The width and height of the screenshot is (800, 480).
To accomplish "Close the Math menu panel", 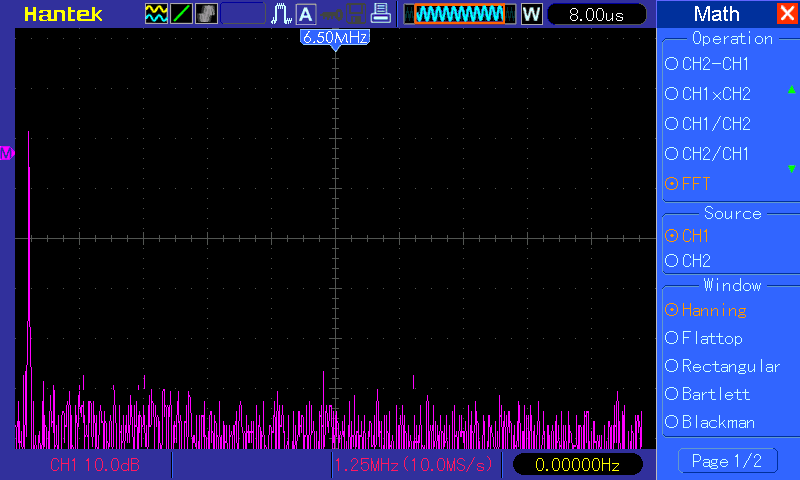I will pos(787,13).
